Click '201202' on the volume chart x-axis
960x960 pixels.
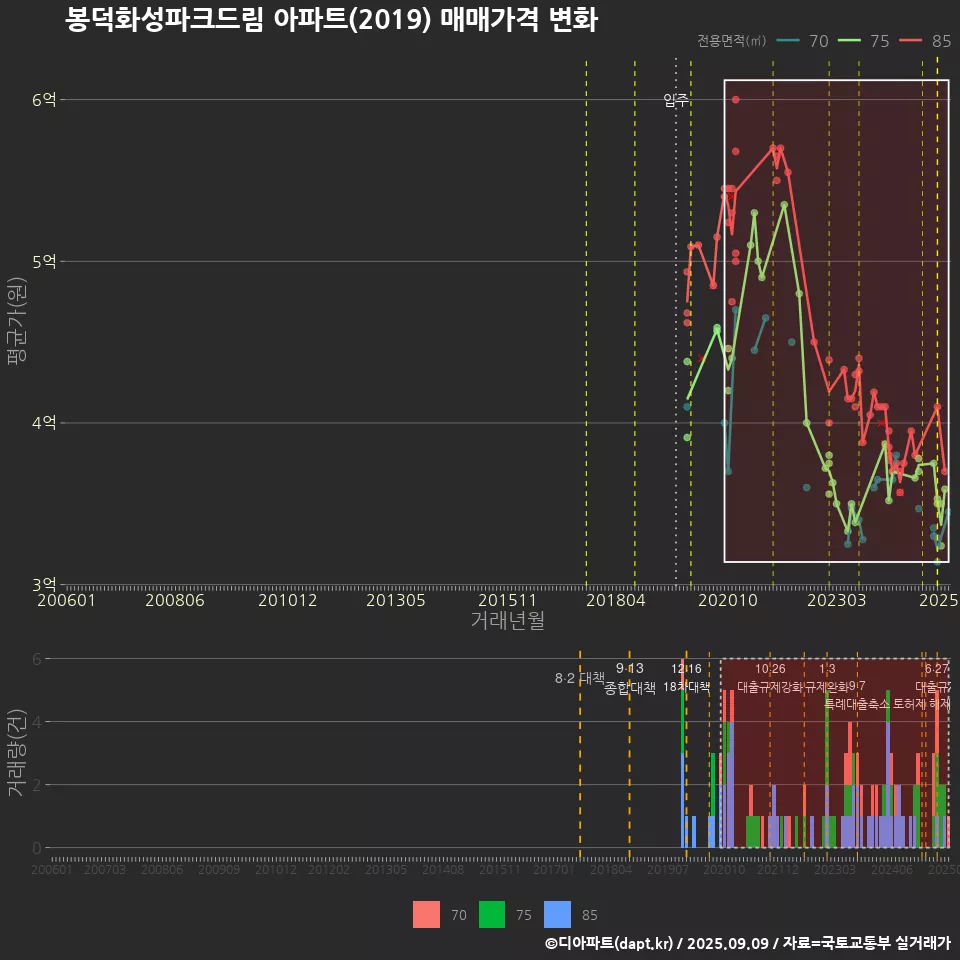[x=329, y=869]
